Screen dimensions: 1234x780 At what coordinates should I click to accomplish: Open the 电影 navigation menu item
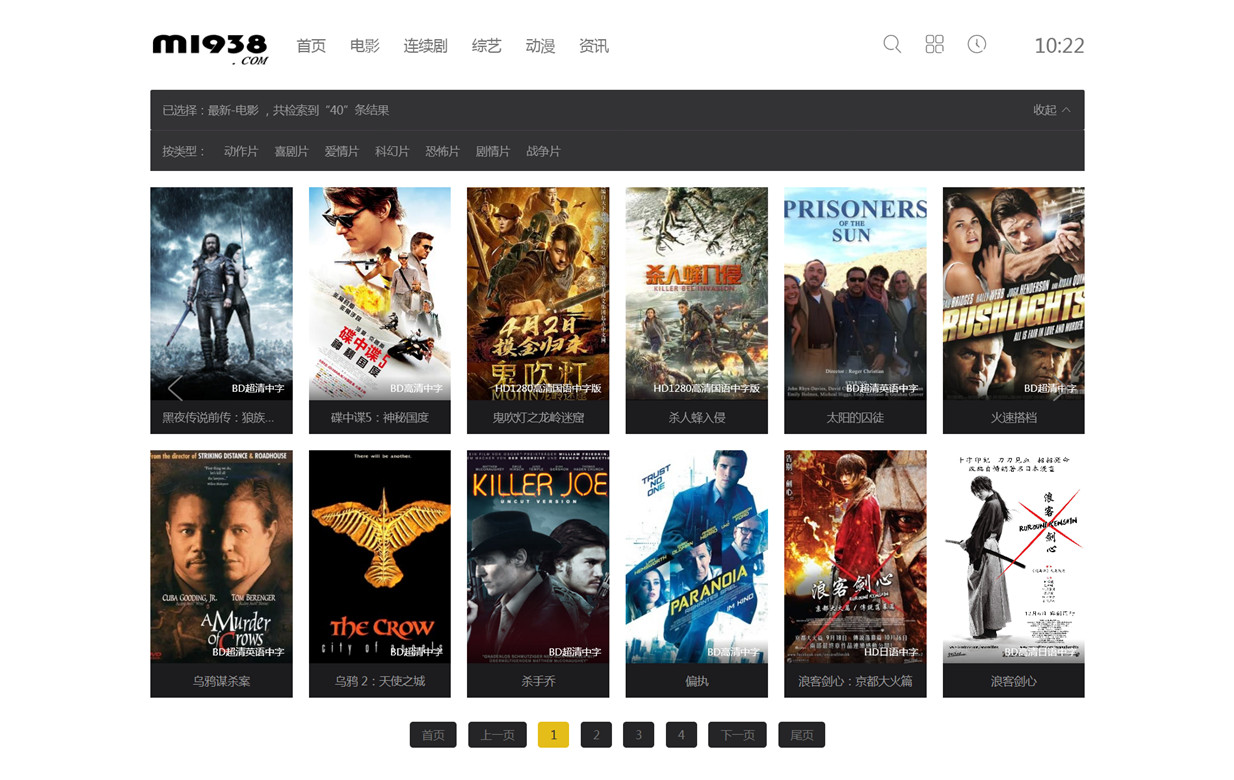(365, 46)
